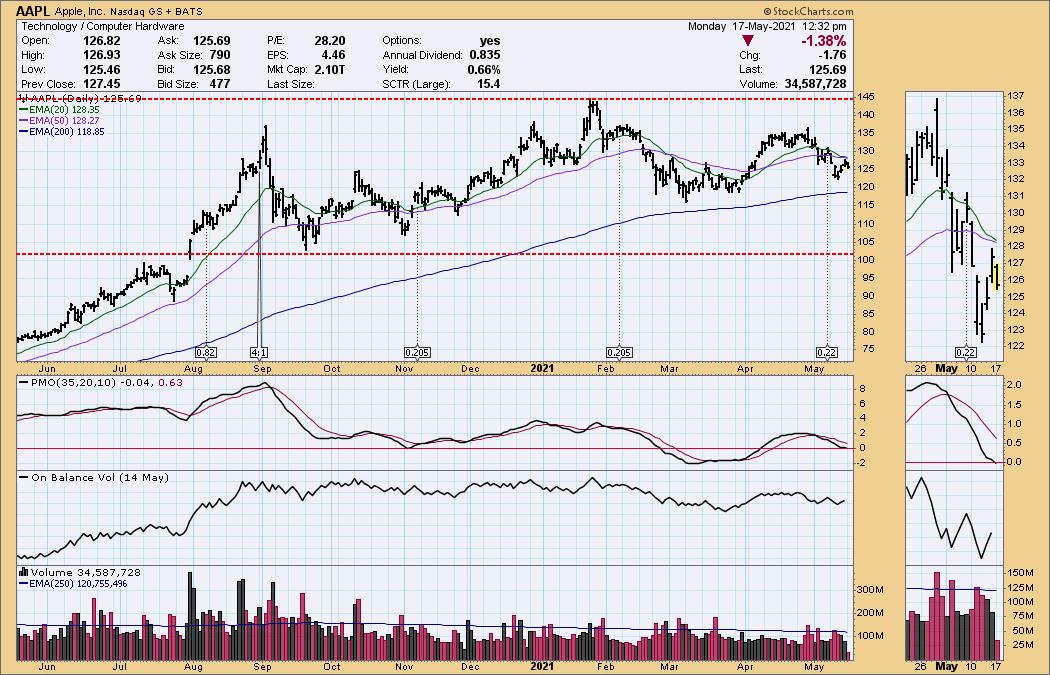
Task: Select the Last price value in the header
Action: pyautogui.click(x=827, y=70)
